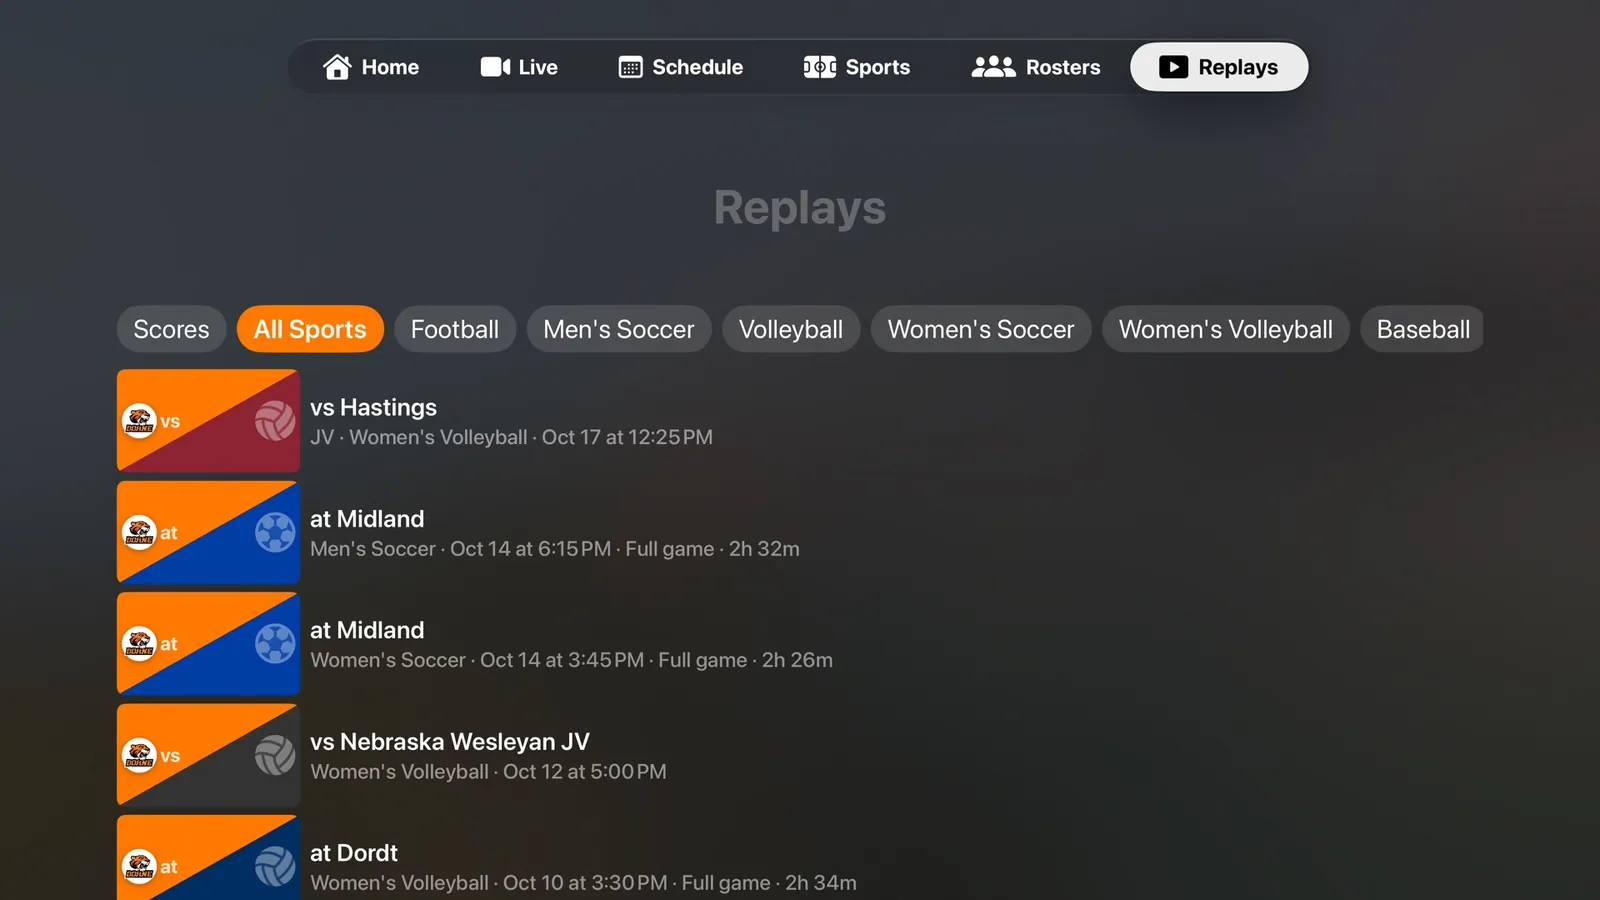This screenshot has height=900, width=1600.
Task: Open 'at Midland' Women's Soccer replay title
Action: (367, 630)
